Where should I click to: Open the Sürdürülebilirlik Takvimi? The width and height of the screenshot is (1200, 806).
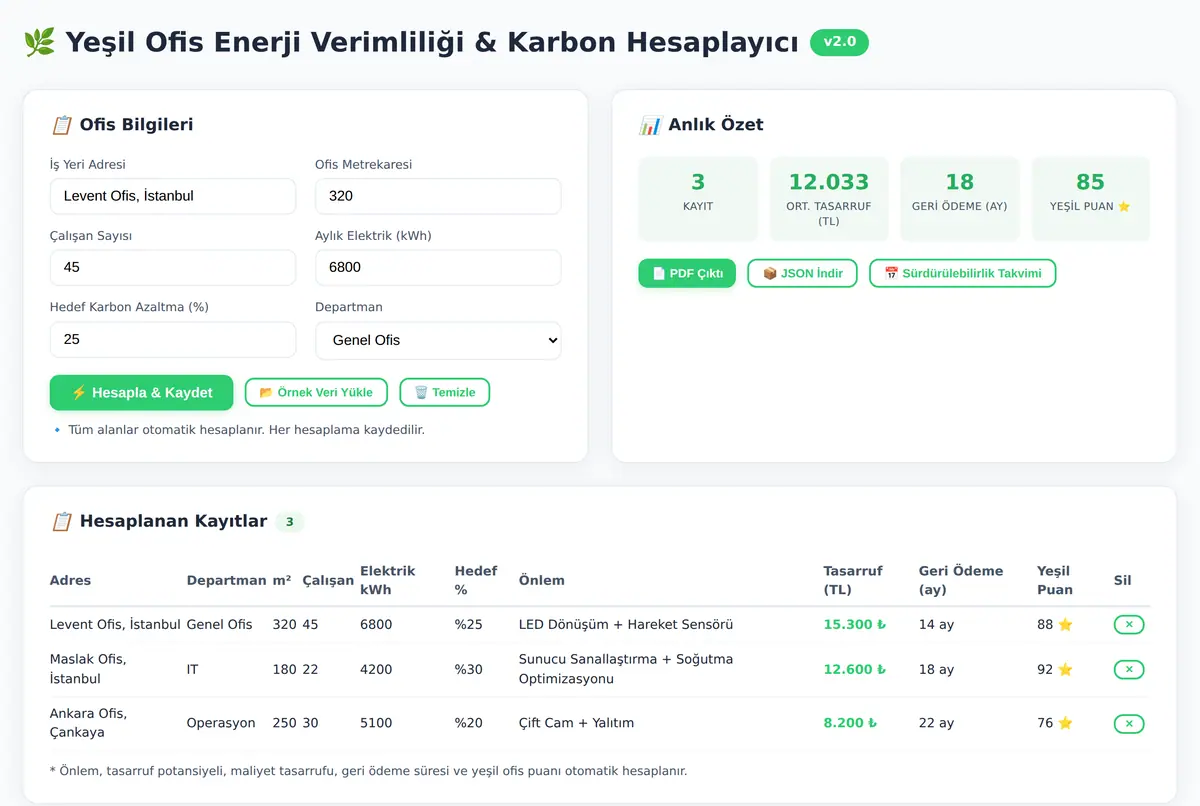(x=963, y=273)
